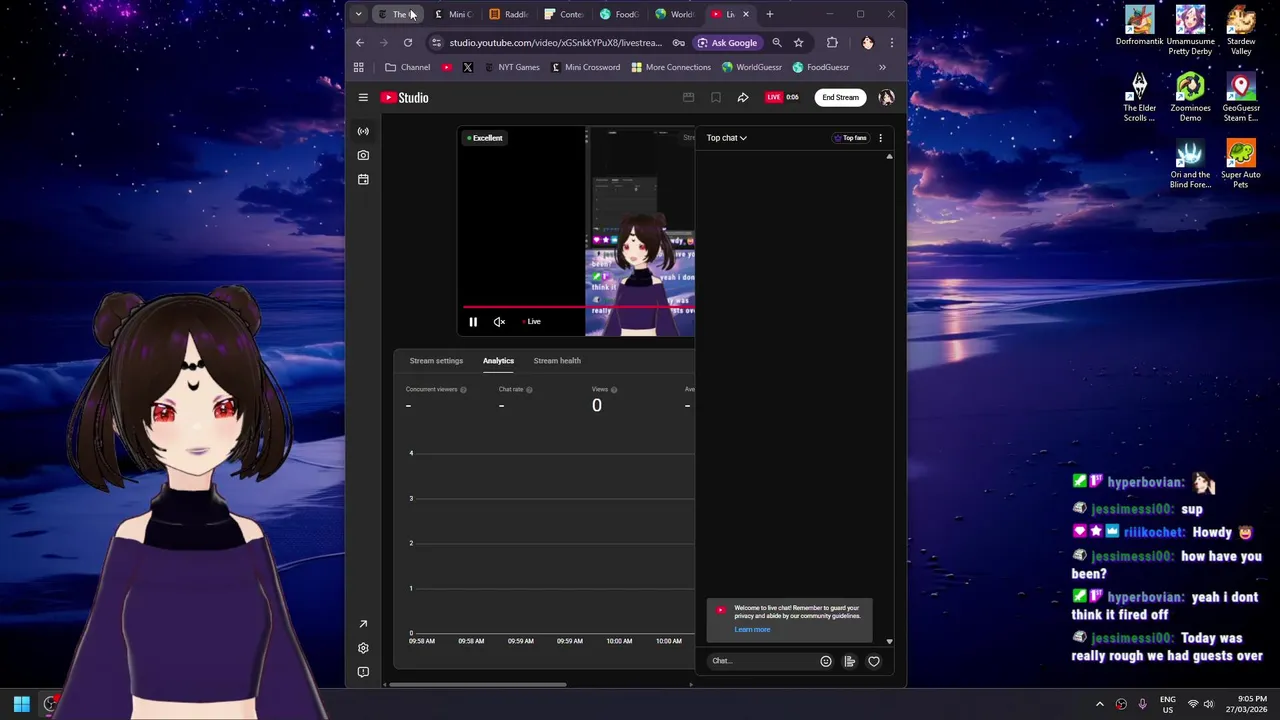Click the address bar URL
Image resolution: width=1280 pixels, height=720 pixels.
(555, 43)
